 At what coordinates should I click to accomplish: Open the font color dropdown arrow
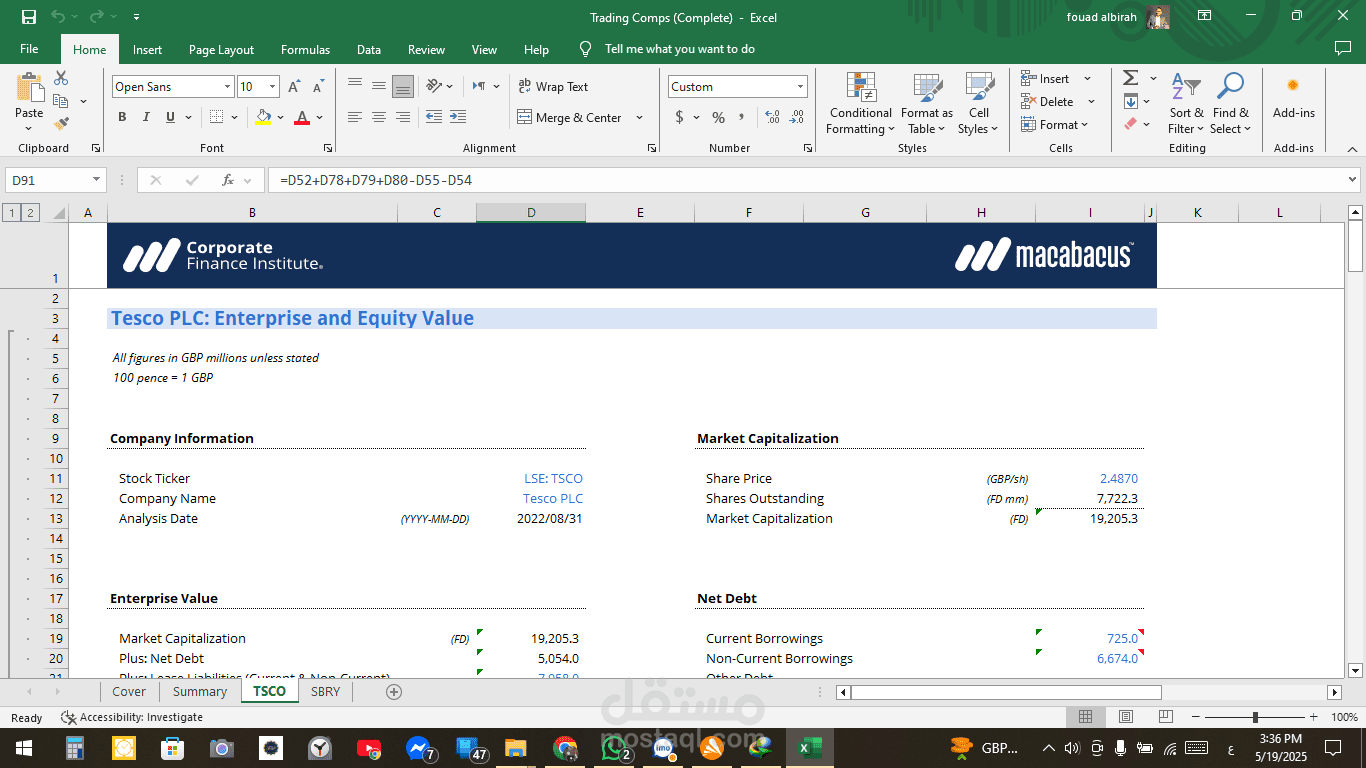coord(320,118)
